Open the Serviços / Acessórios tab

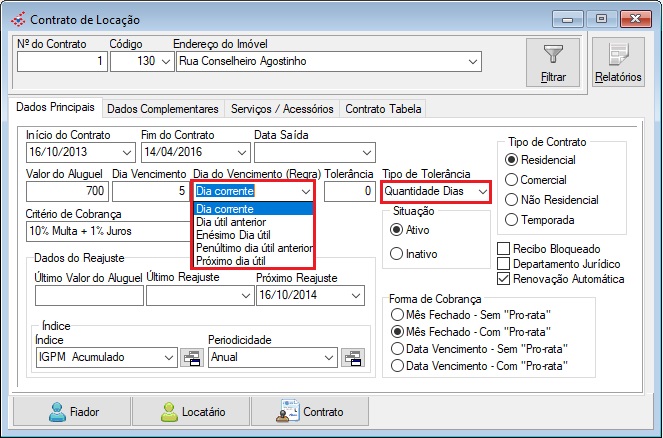[x=282, y=108]
